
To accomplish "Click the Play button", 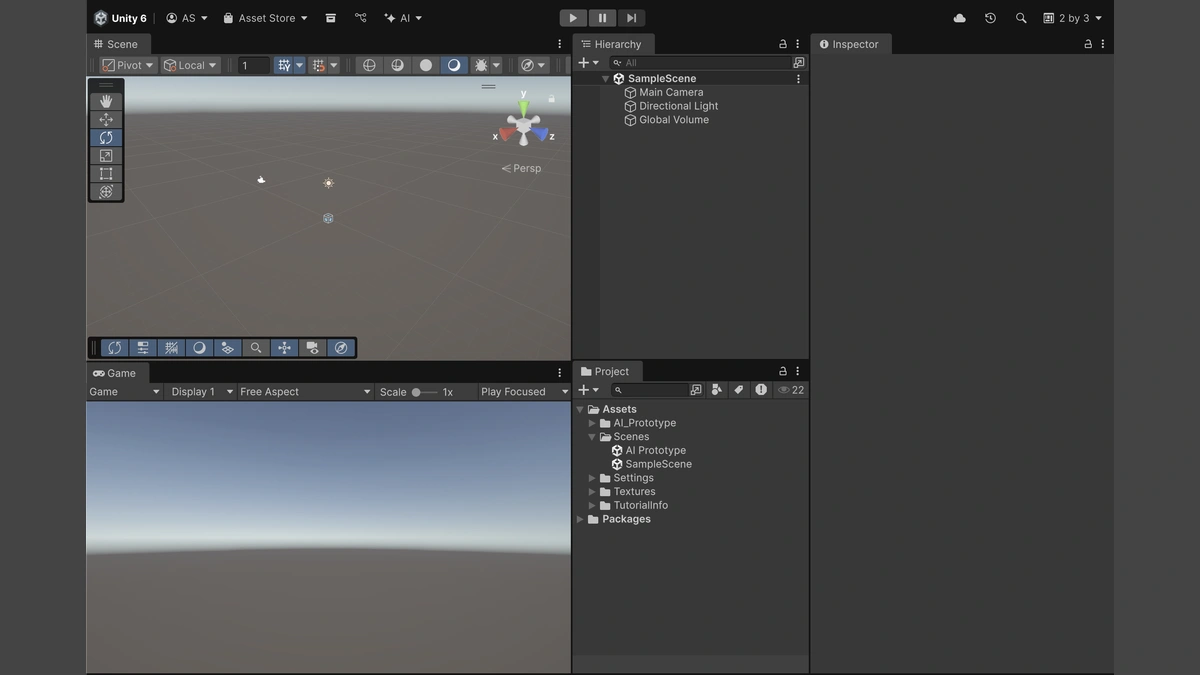I will coord(573,18).
